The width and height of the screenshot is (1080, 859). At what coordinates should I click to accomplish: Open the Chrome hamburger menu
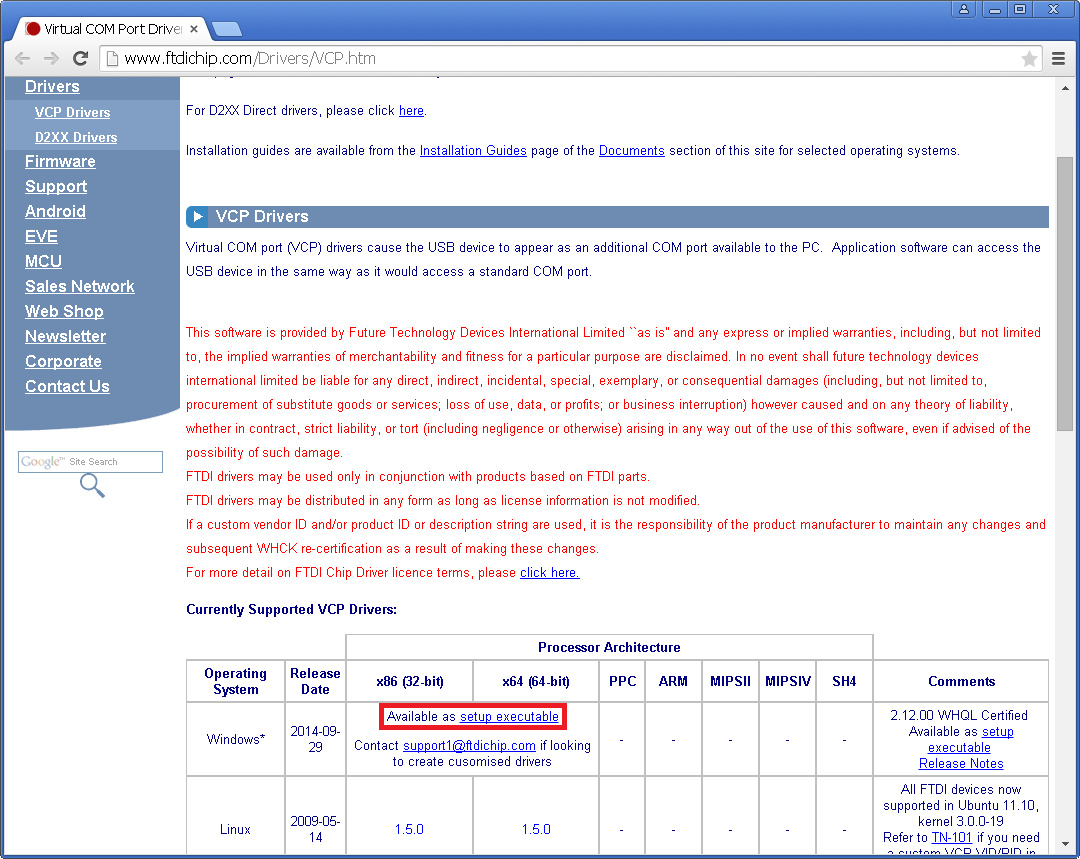coord(1059,59)
